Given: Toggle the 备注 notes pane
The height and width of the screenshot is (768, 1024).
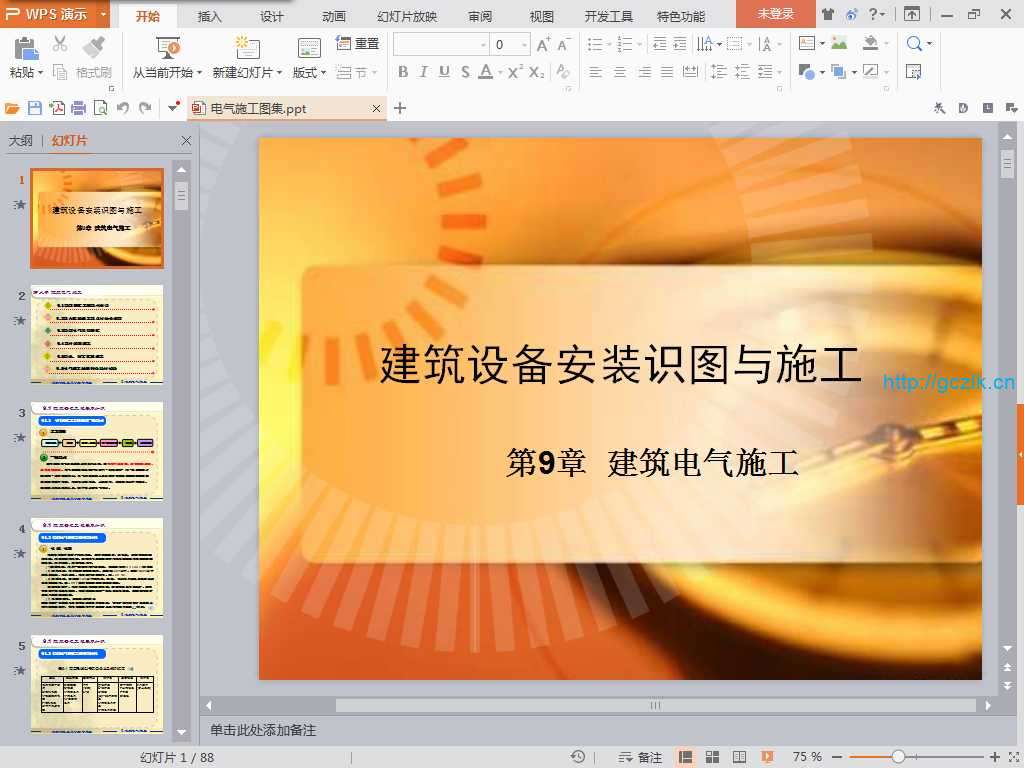Looking at the screenshot, I should (641, 757).
